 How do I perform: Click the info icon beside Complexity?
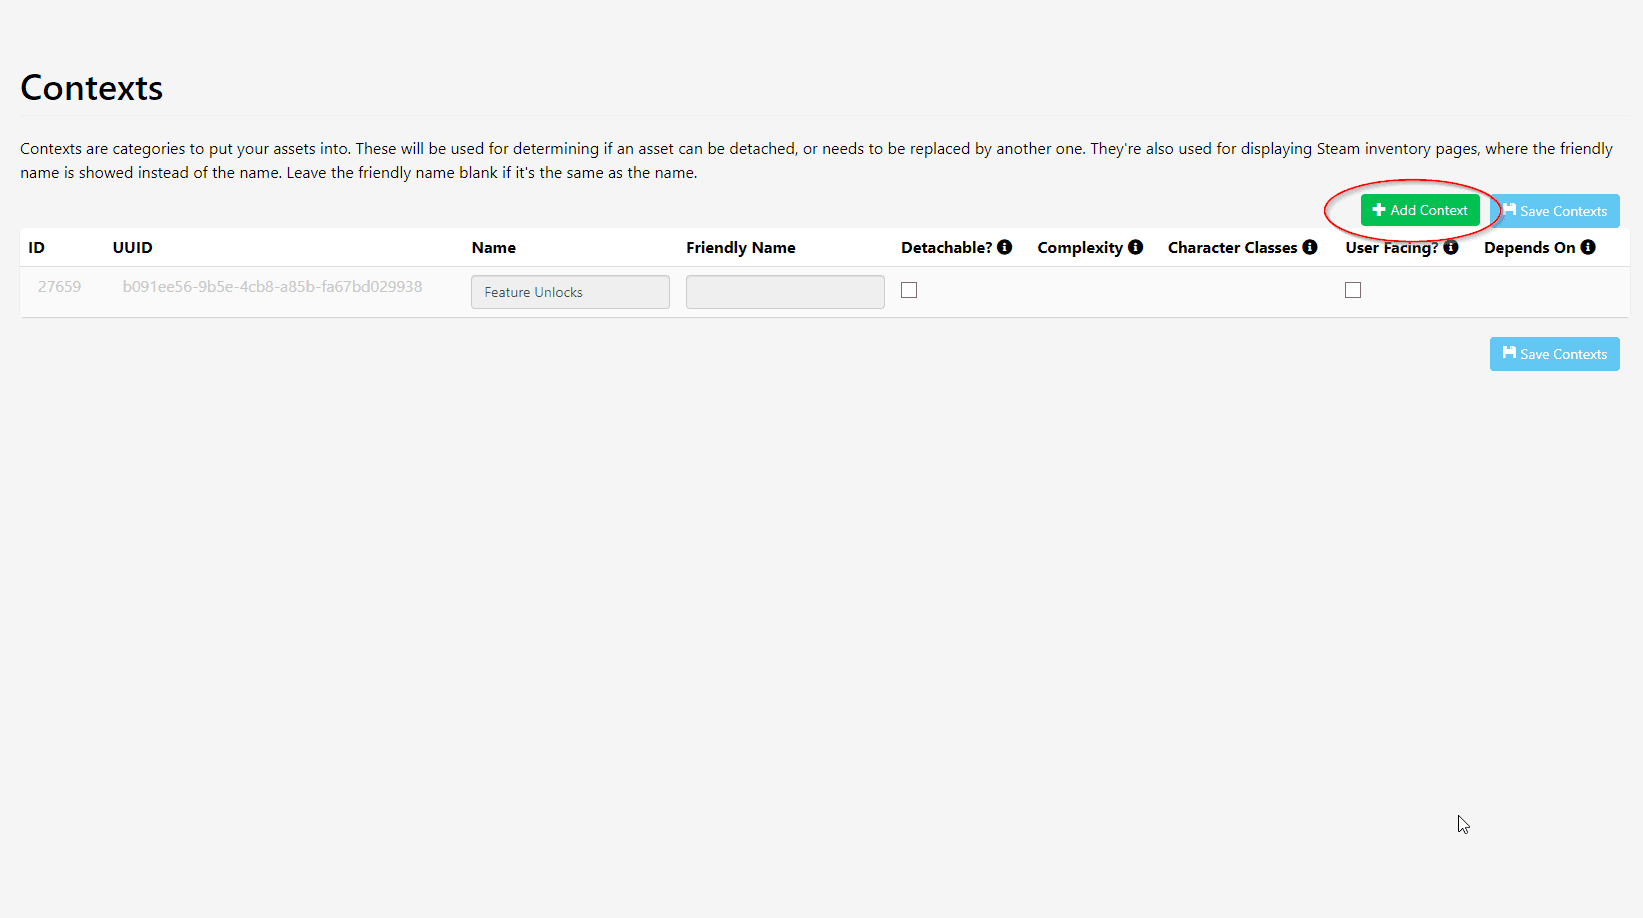pyautogui.click(x=1135, y=247)
